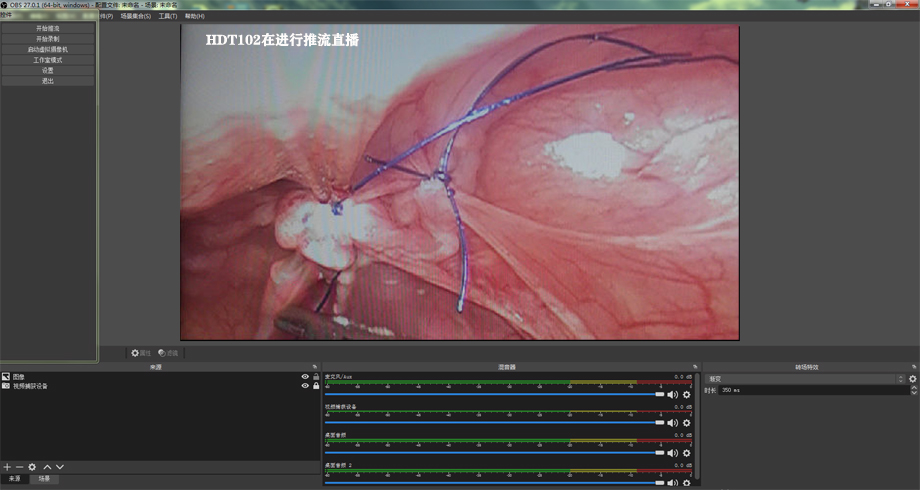Open the transition properties gear icon

[x=912, y=379]
